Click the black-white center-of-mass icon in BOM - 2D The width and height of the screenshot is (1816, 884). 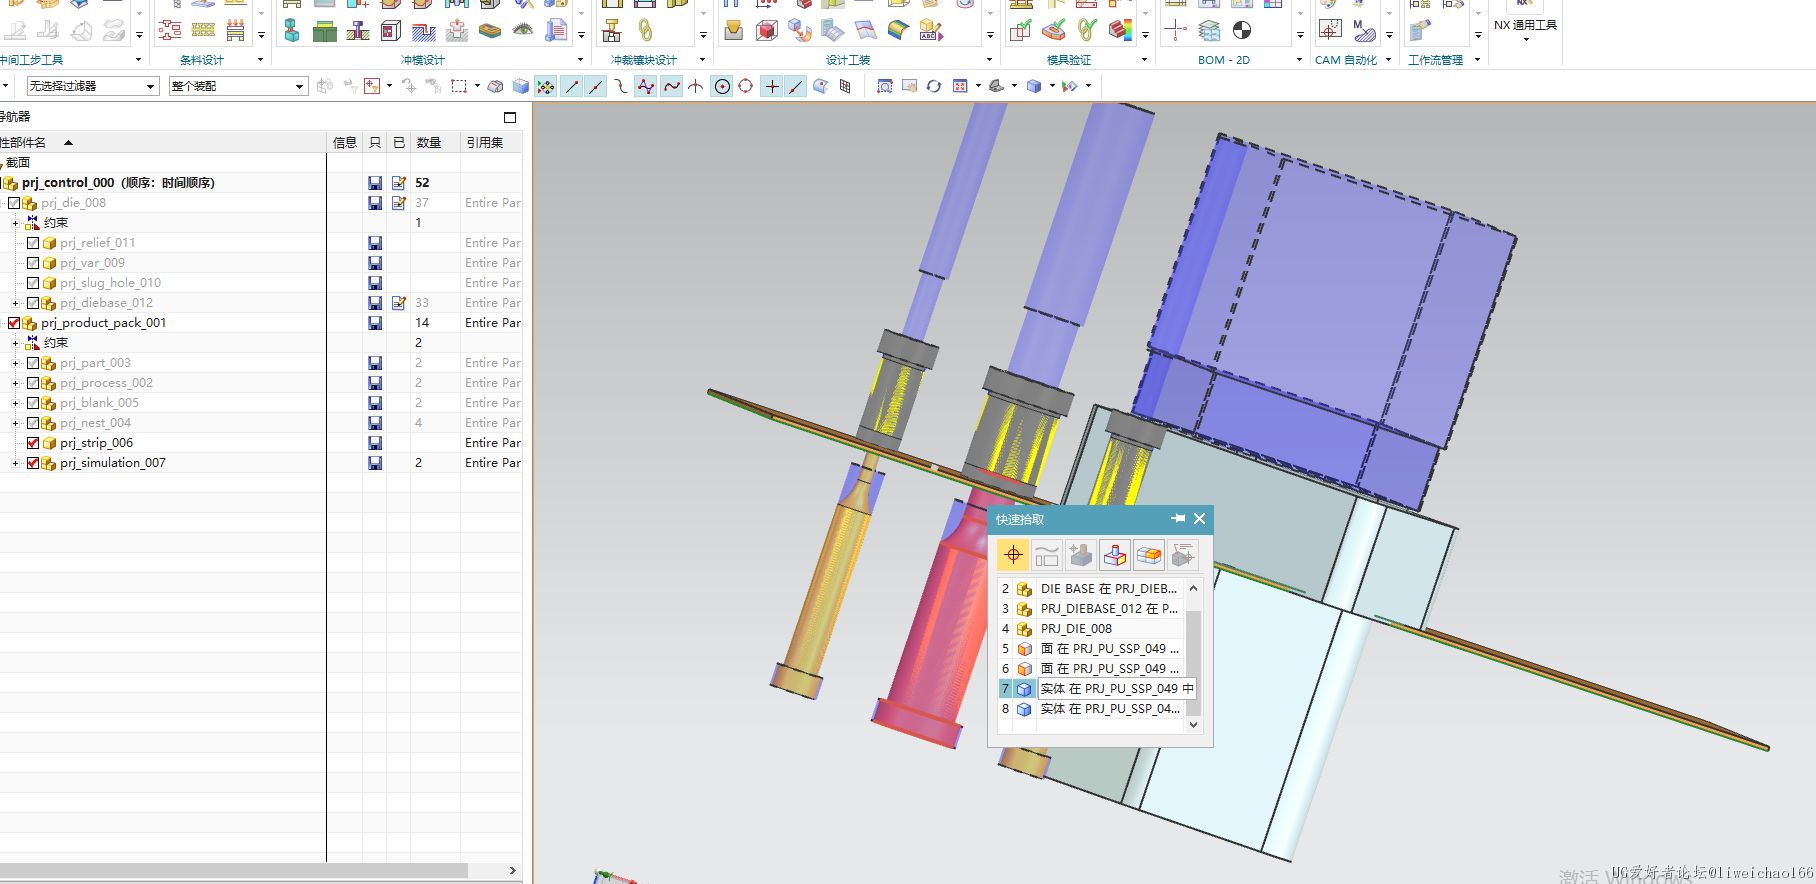[1242, 30]
